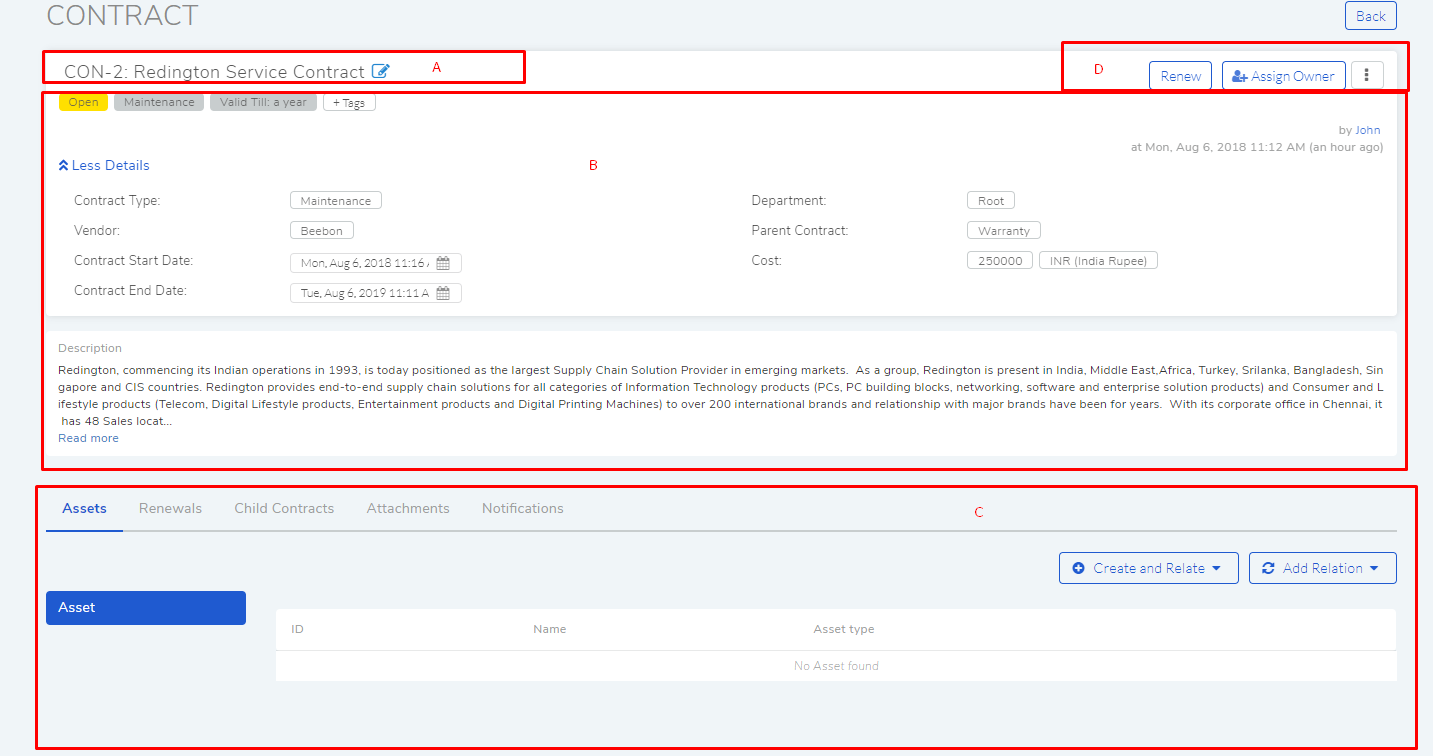1433x756 pixels.
Task: Click calendar icon for Contract End Date
Action: point(443,293)
